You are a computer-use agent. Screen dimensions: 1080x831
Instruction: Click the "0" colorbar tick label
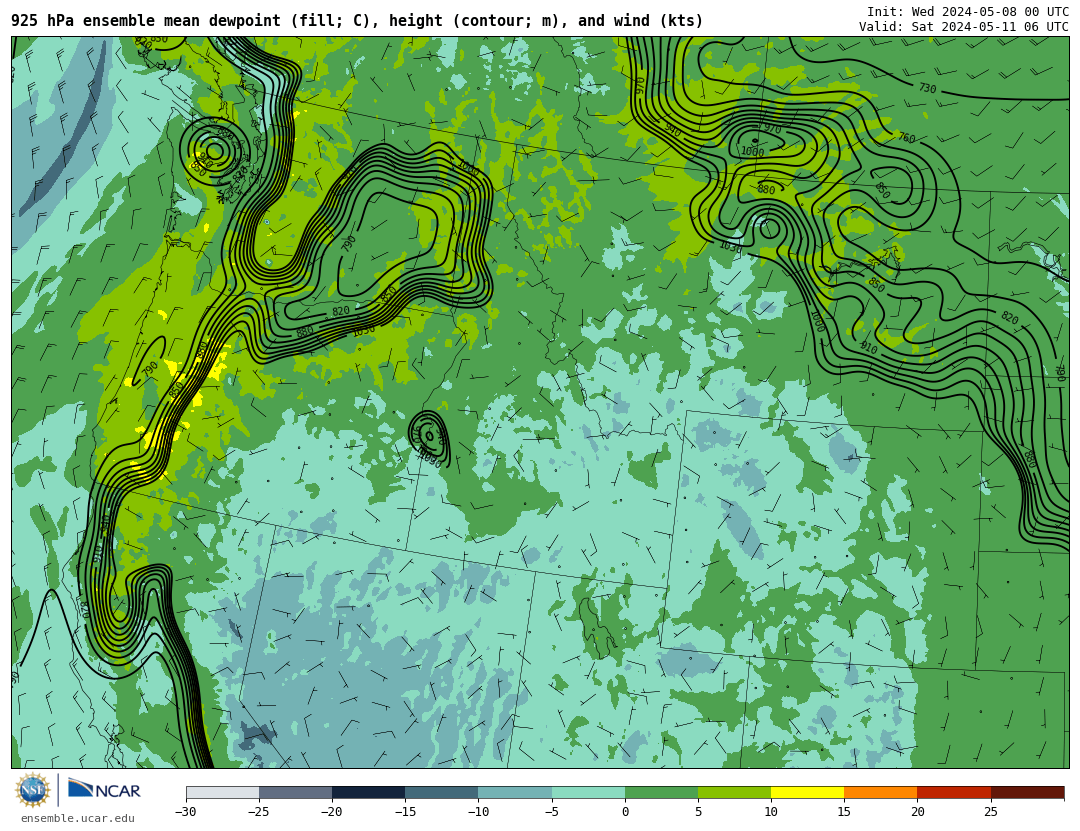[625, 812]
